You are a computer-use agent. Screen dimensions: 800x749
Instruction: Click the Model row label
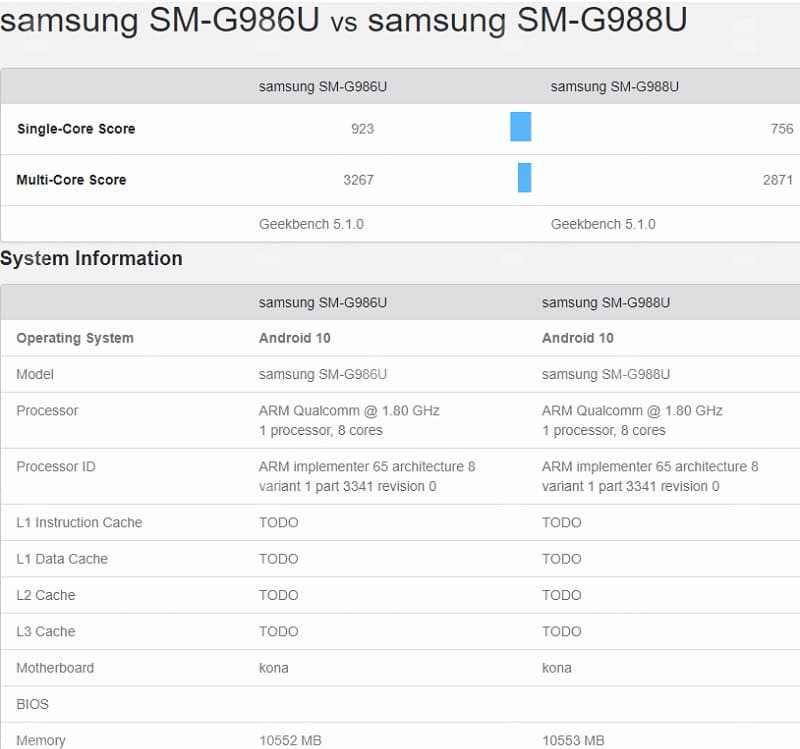35,374
